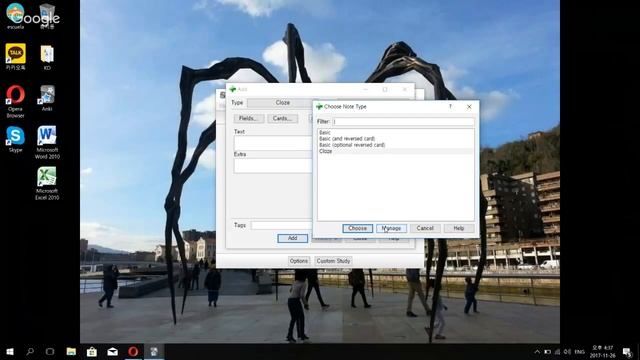This screenshot has width=640, height=360.
Task: Click Custom Study in Anki main window
Action: tap(333, 261)
